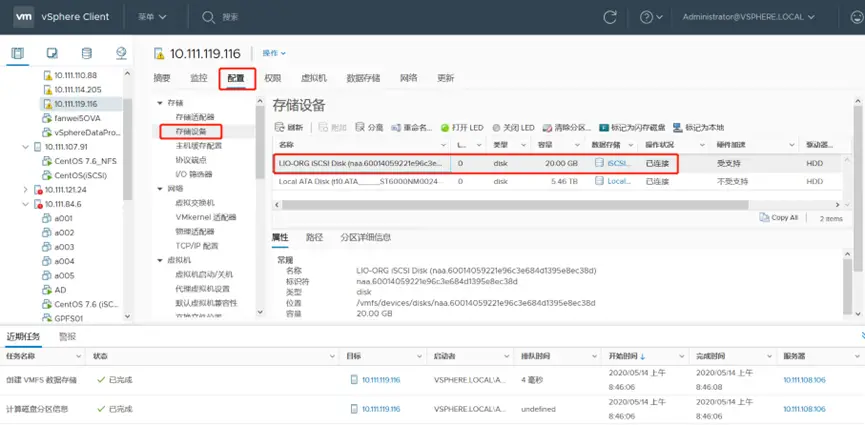
Task: Open the help question mark menu
Action: point(650,17)
